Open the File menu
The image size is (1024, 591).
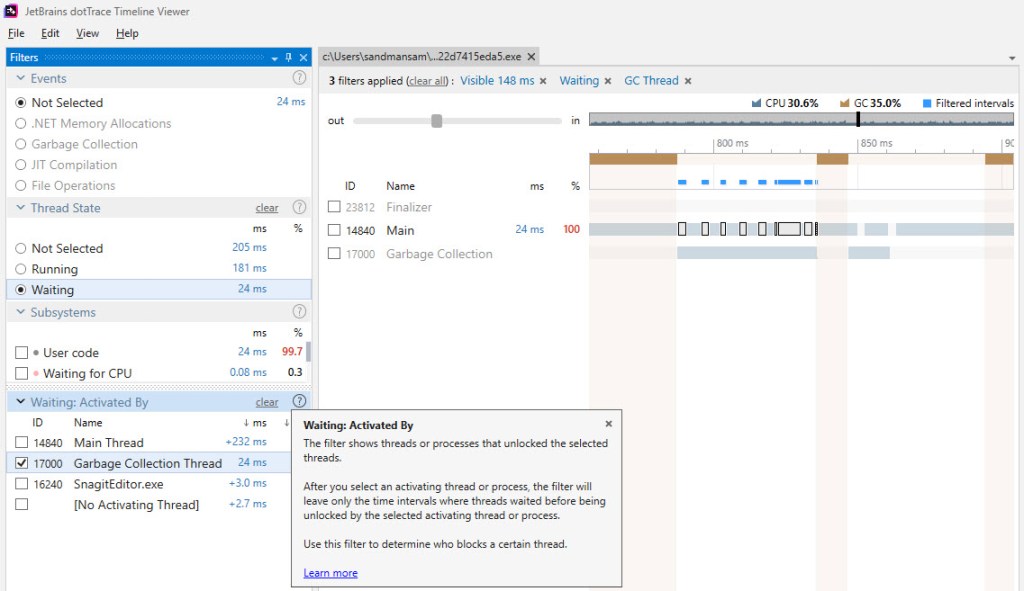click(16, 33)
